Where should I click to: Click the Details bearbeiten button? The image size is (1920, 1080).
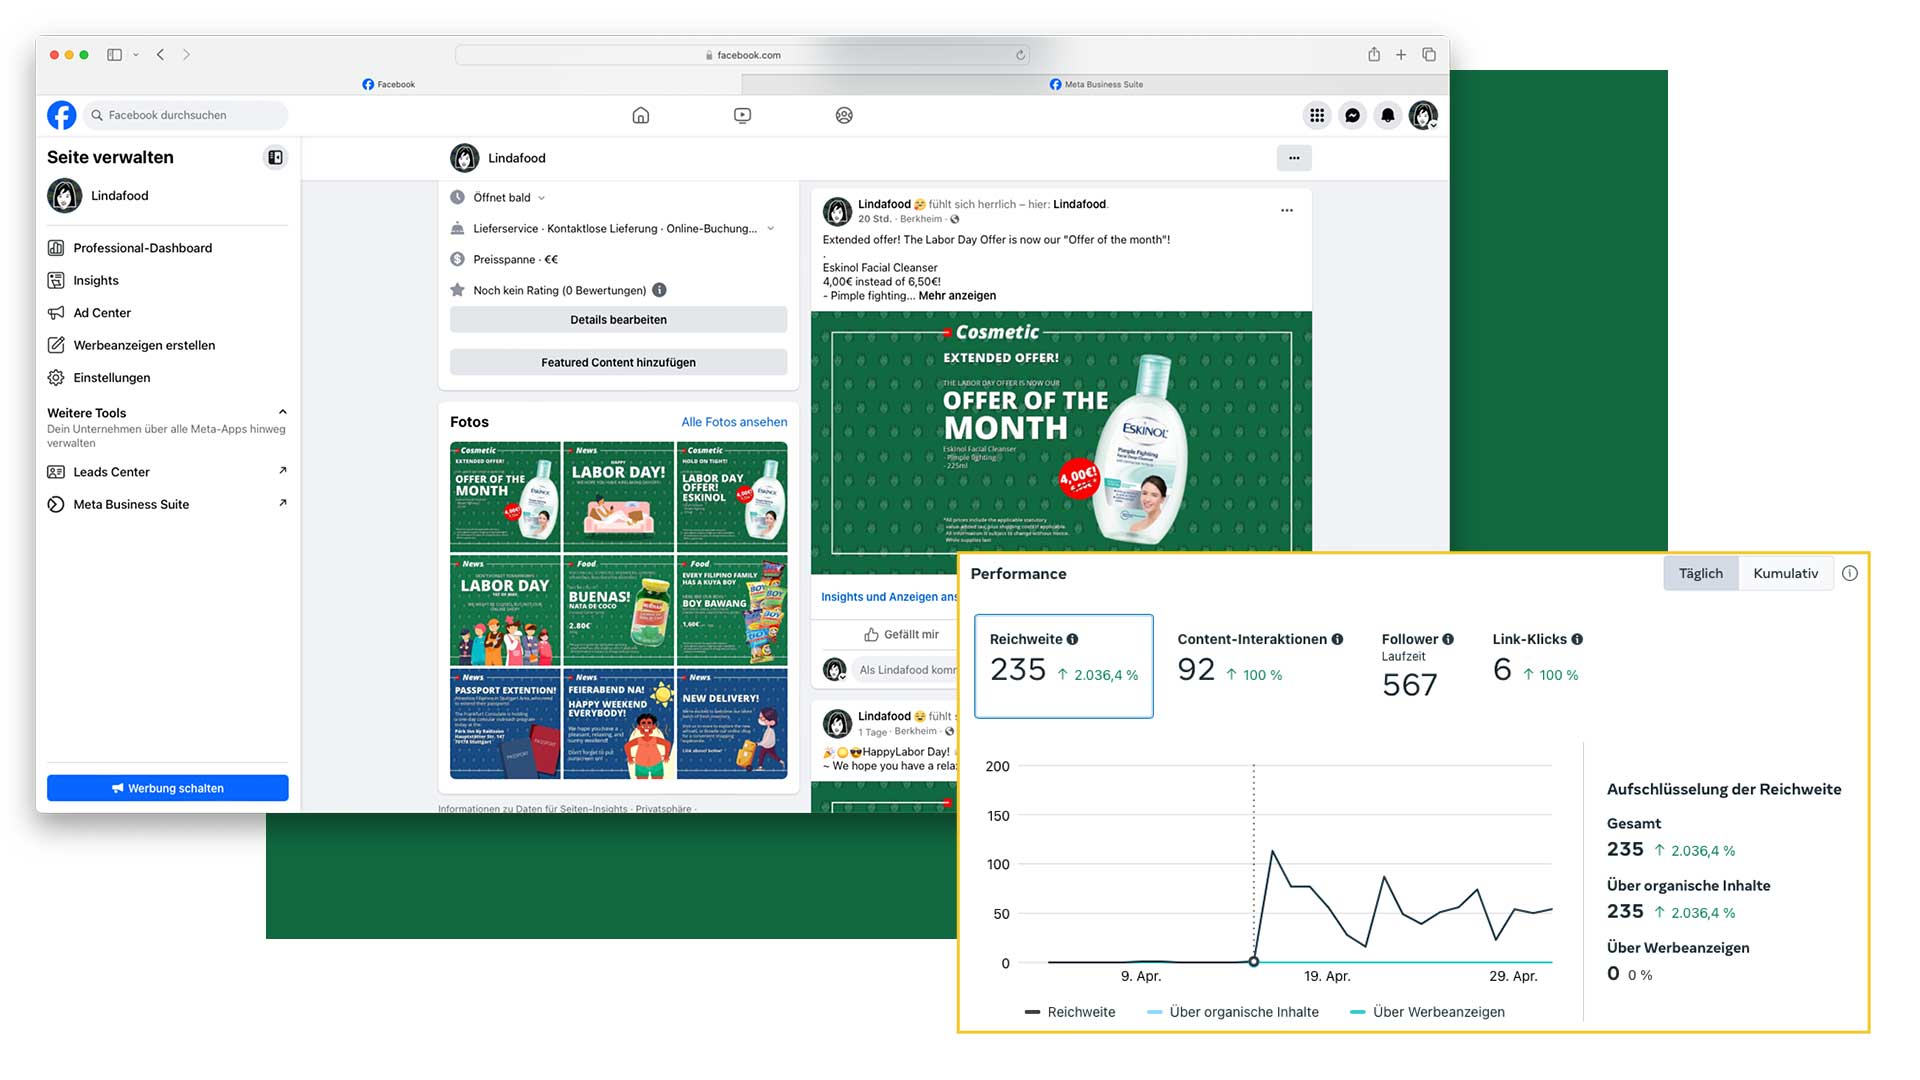(x=618, y=320)
